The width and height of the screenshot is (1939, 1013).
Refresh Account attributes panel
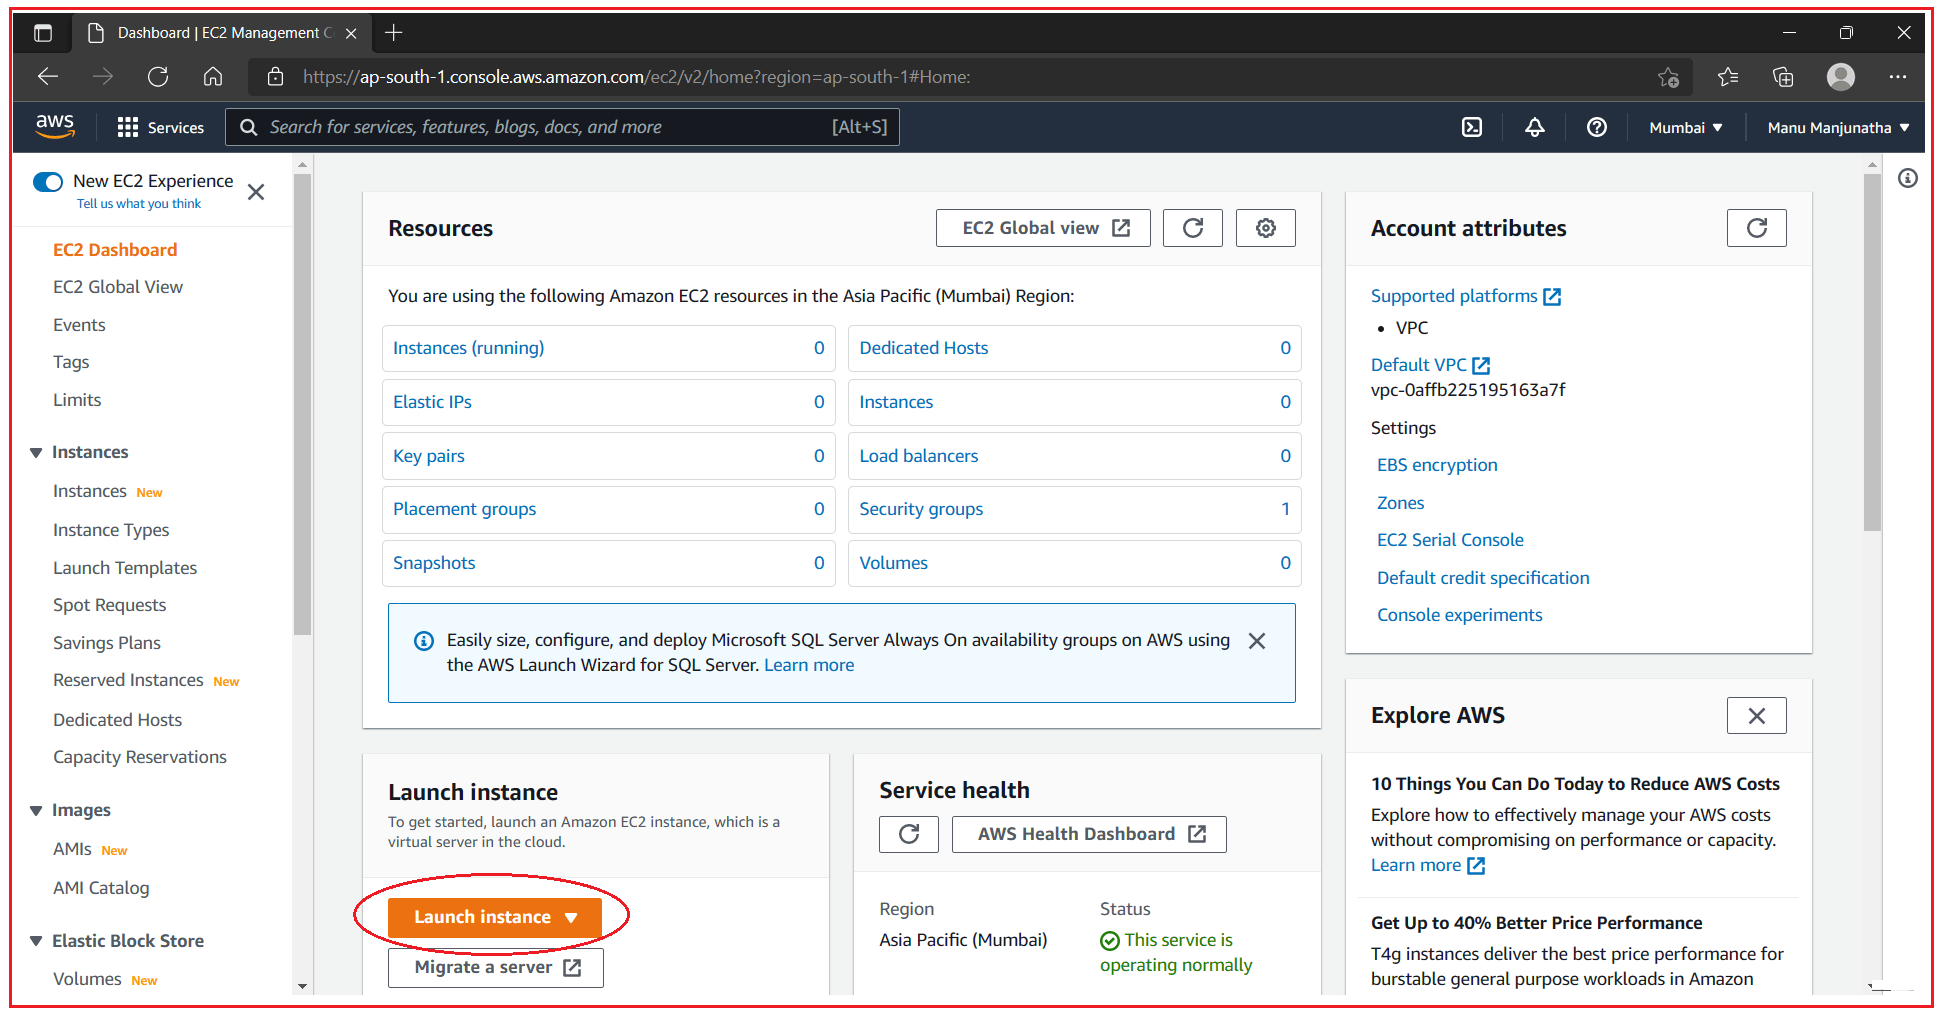1756,228
